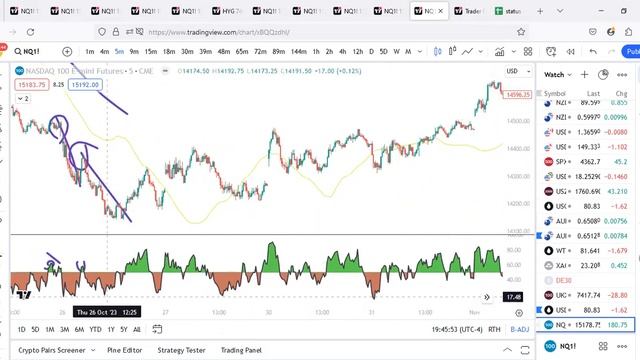Select the W weekly timeframe
This screenshot has width=640, height=360.
coord(396,51)
